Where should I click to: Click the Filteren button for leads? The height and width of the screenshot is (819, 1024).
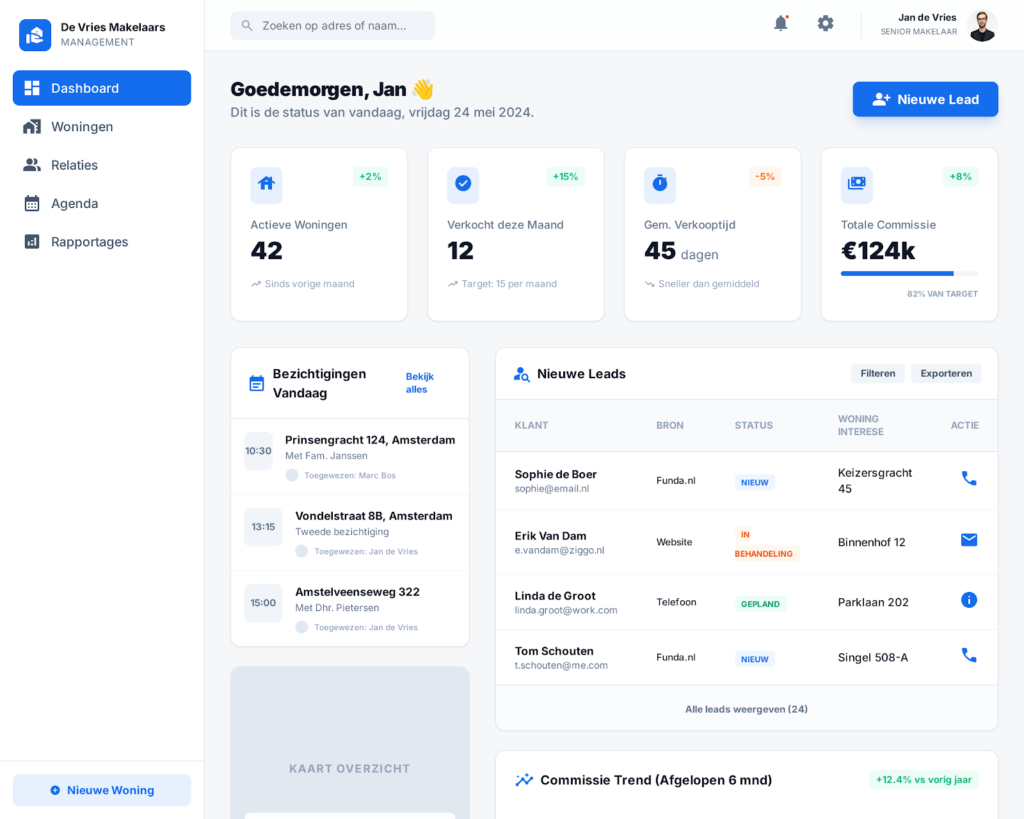tap(877, 373)
